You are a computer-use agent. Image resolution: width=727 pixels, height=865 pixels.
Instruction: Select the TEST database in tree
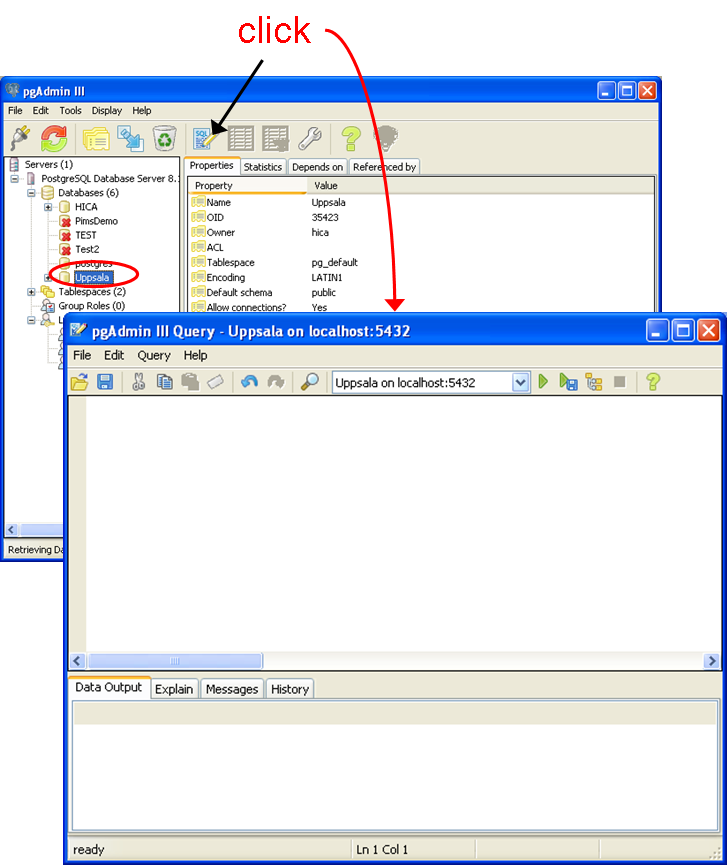(x=85, y=236)
